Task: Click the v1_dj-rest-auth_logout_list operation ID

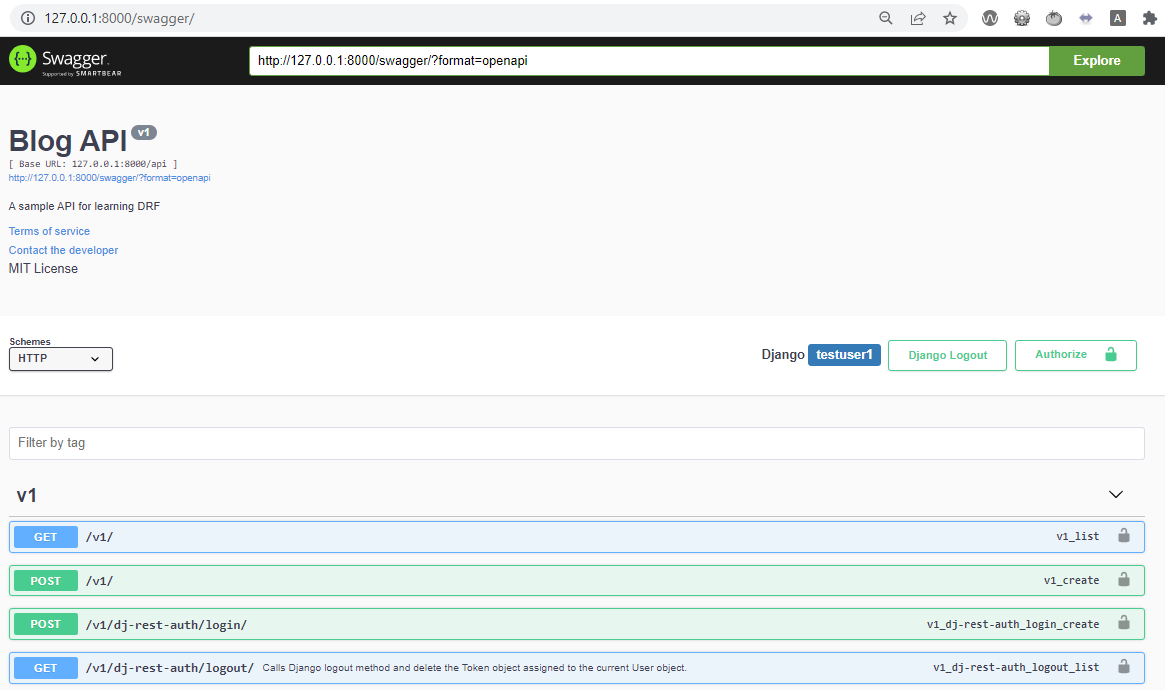Action: pyautogui.click(x=1016, y=667)
